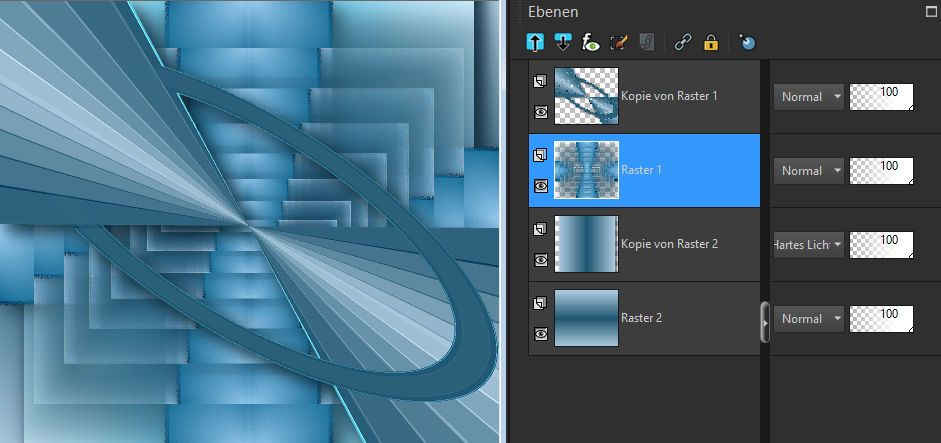Adjust opacity slider of Kopie von Raster 2
941x443 pixels.
(882, 245)
